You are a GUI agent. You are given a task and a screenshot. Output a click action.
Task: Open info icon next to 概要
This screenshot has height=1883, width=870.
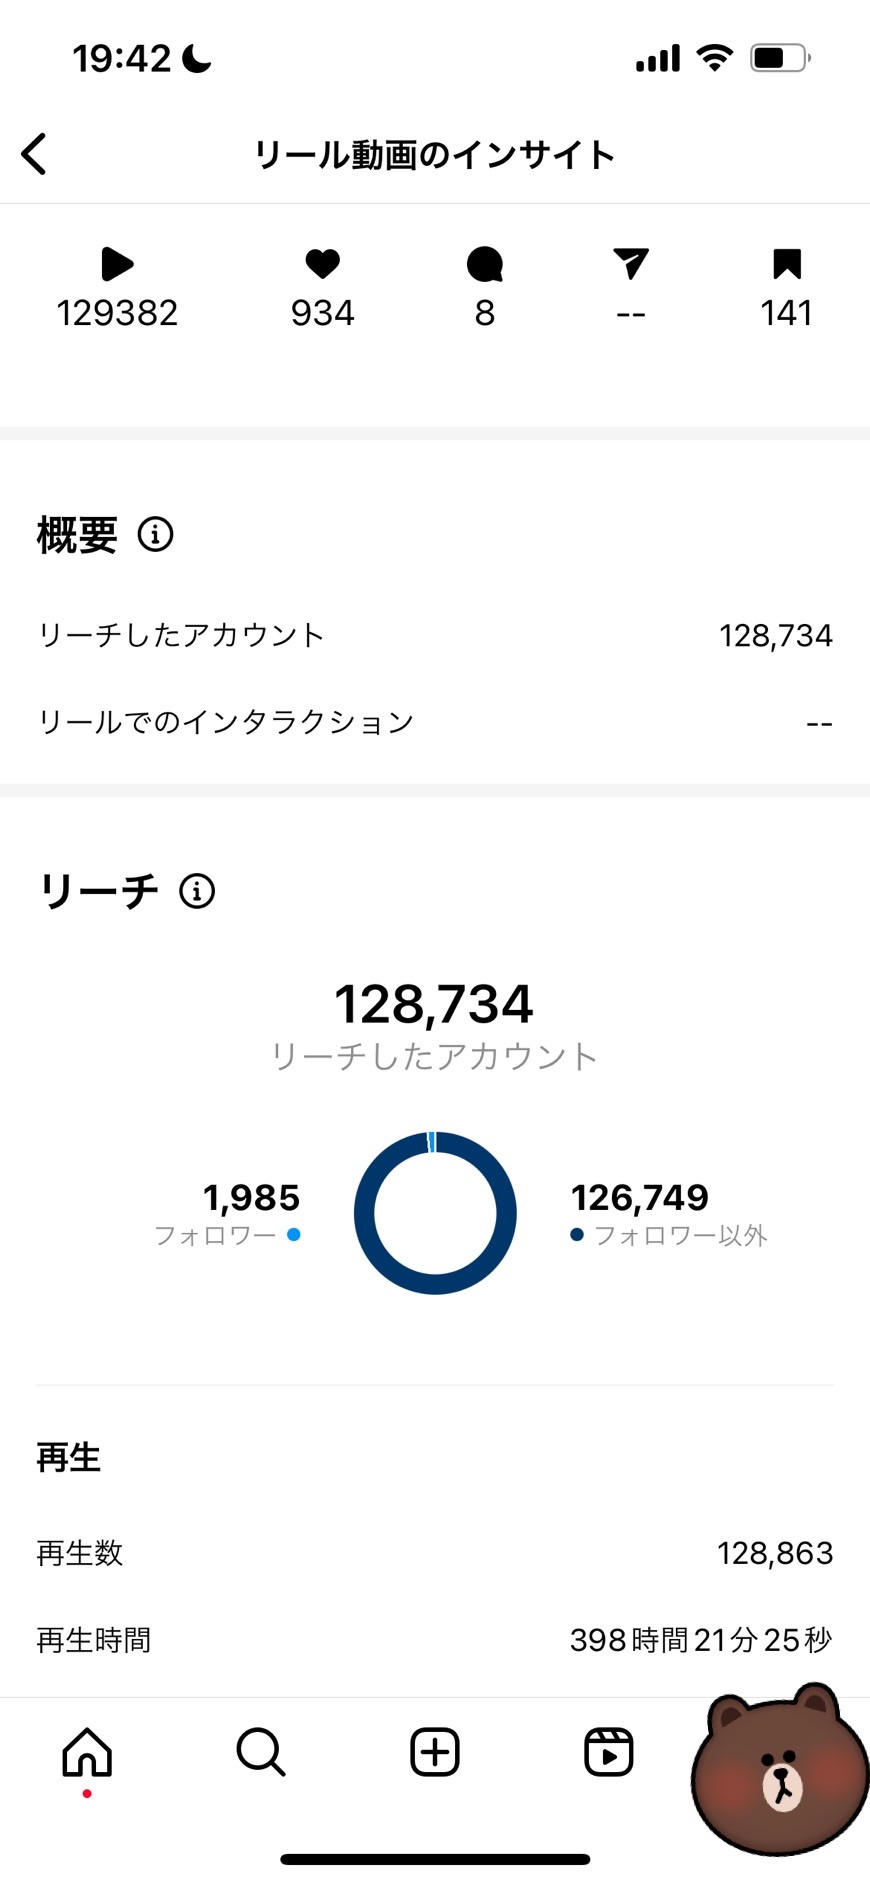coord(155,534)
